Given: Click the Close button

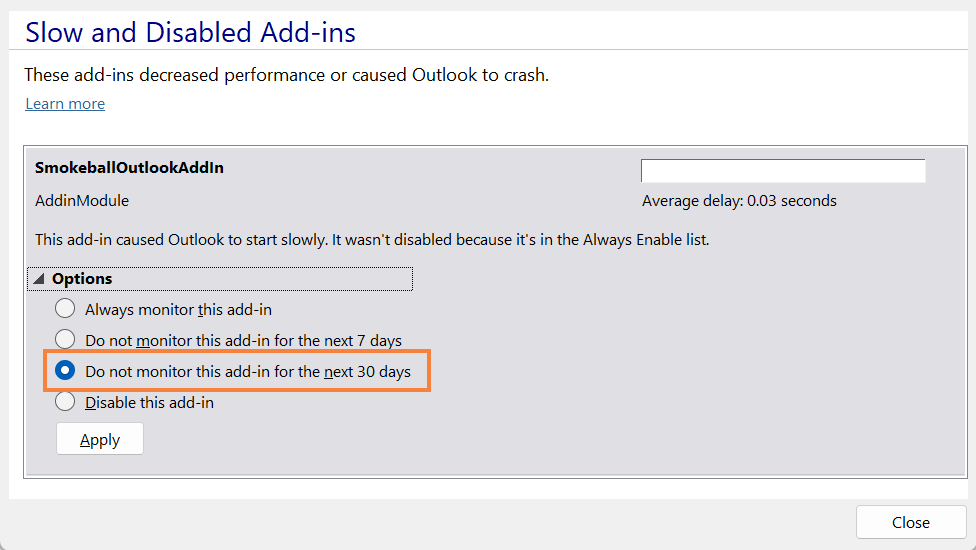Looking at the screenshot, I should [910, 522].
